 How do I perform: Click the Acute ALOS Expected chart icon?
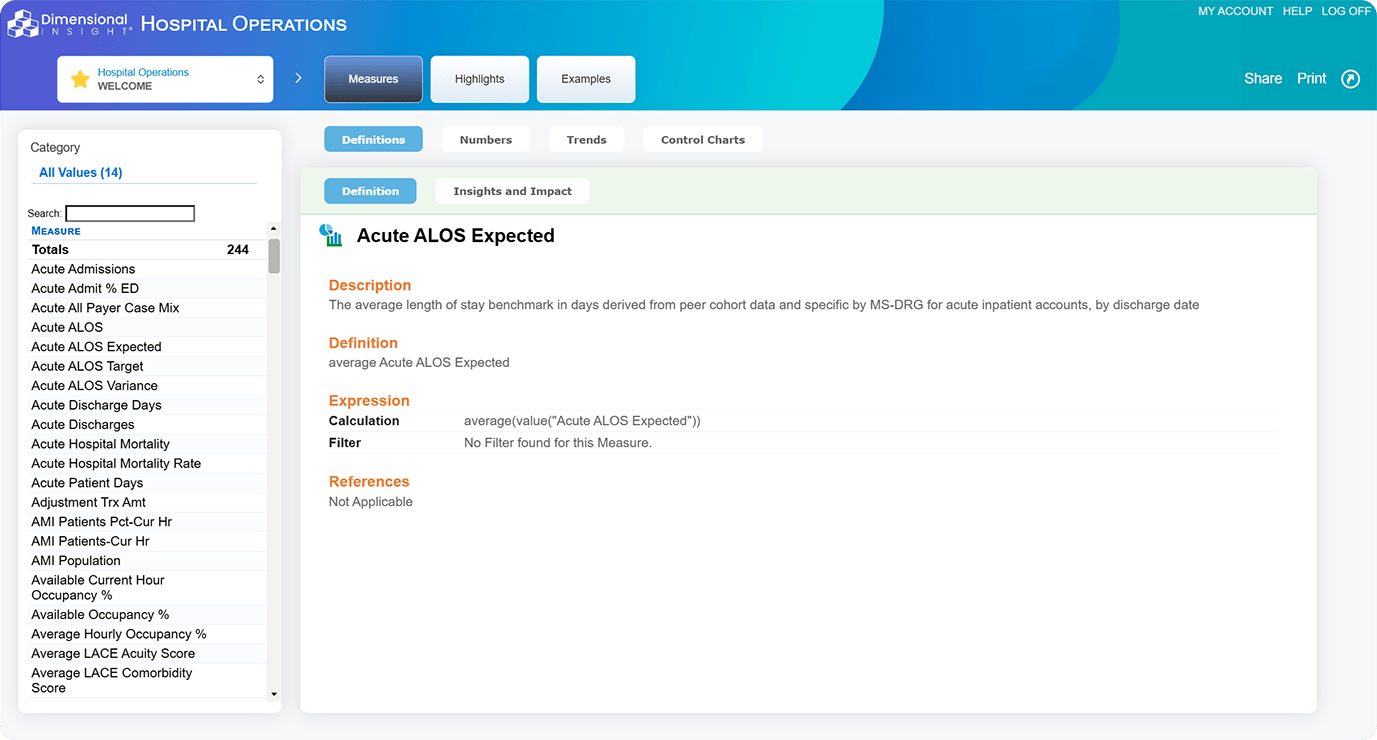coord(331,236)
